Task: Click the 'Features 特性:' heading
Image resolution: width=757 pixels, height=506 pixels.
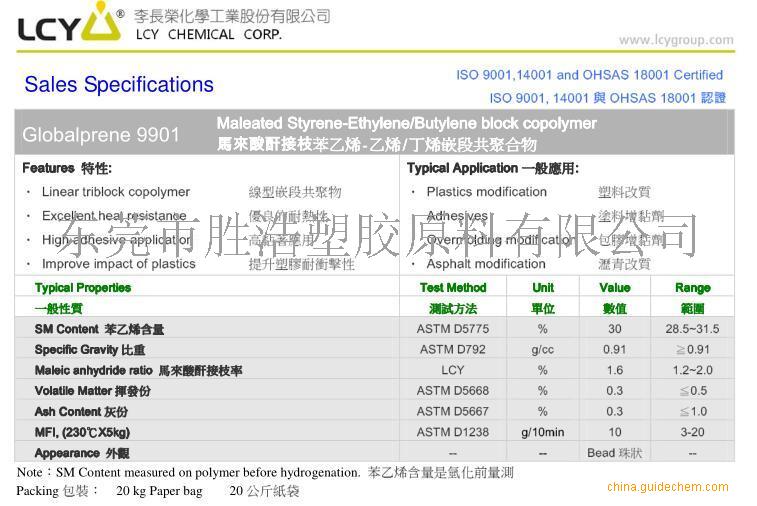Action: 67,168
